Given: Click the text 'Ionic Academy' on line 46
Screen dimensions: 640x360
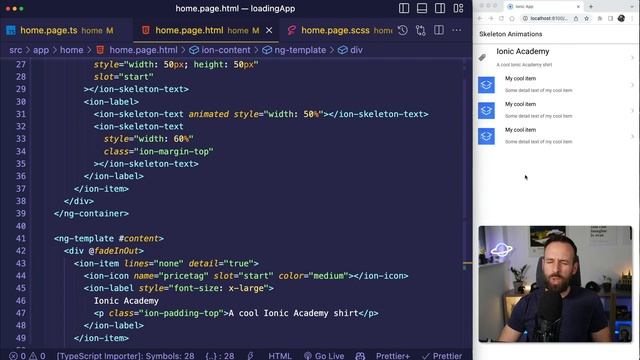Looking at the screenshot, I should [x=126, y=301].
